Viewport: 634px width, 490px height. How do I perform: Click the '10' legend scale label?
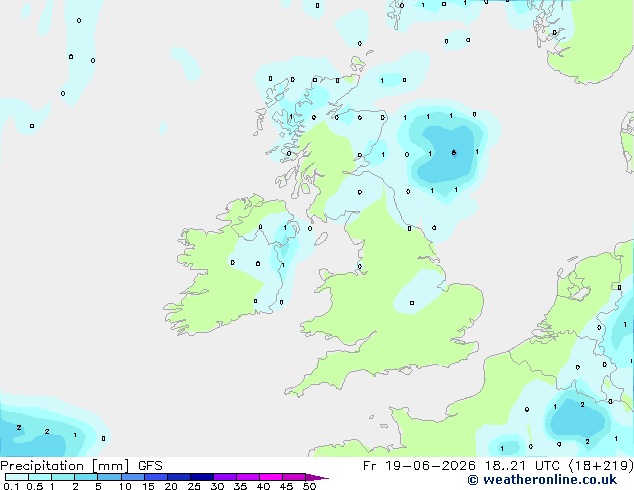(125, 486)
